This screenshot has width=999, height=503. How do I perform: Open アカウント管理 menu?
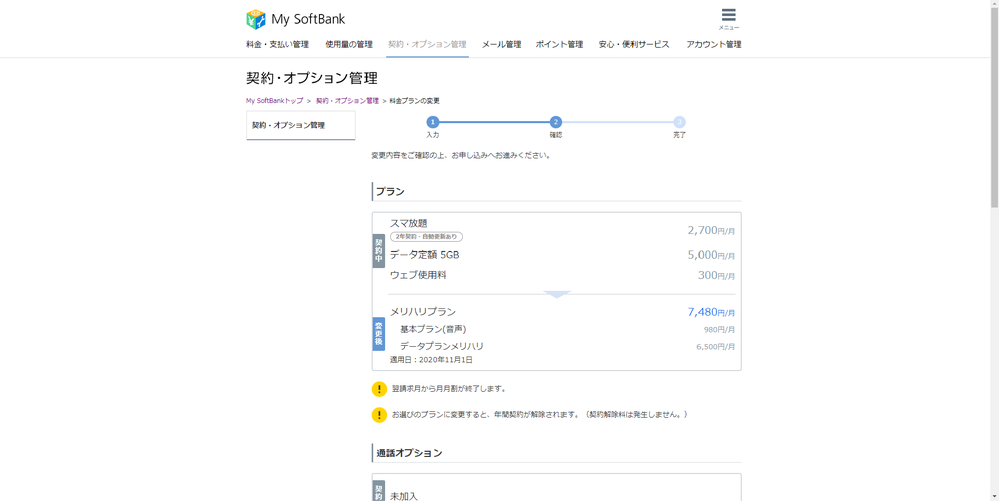[714, 45]
